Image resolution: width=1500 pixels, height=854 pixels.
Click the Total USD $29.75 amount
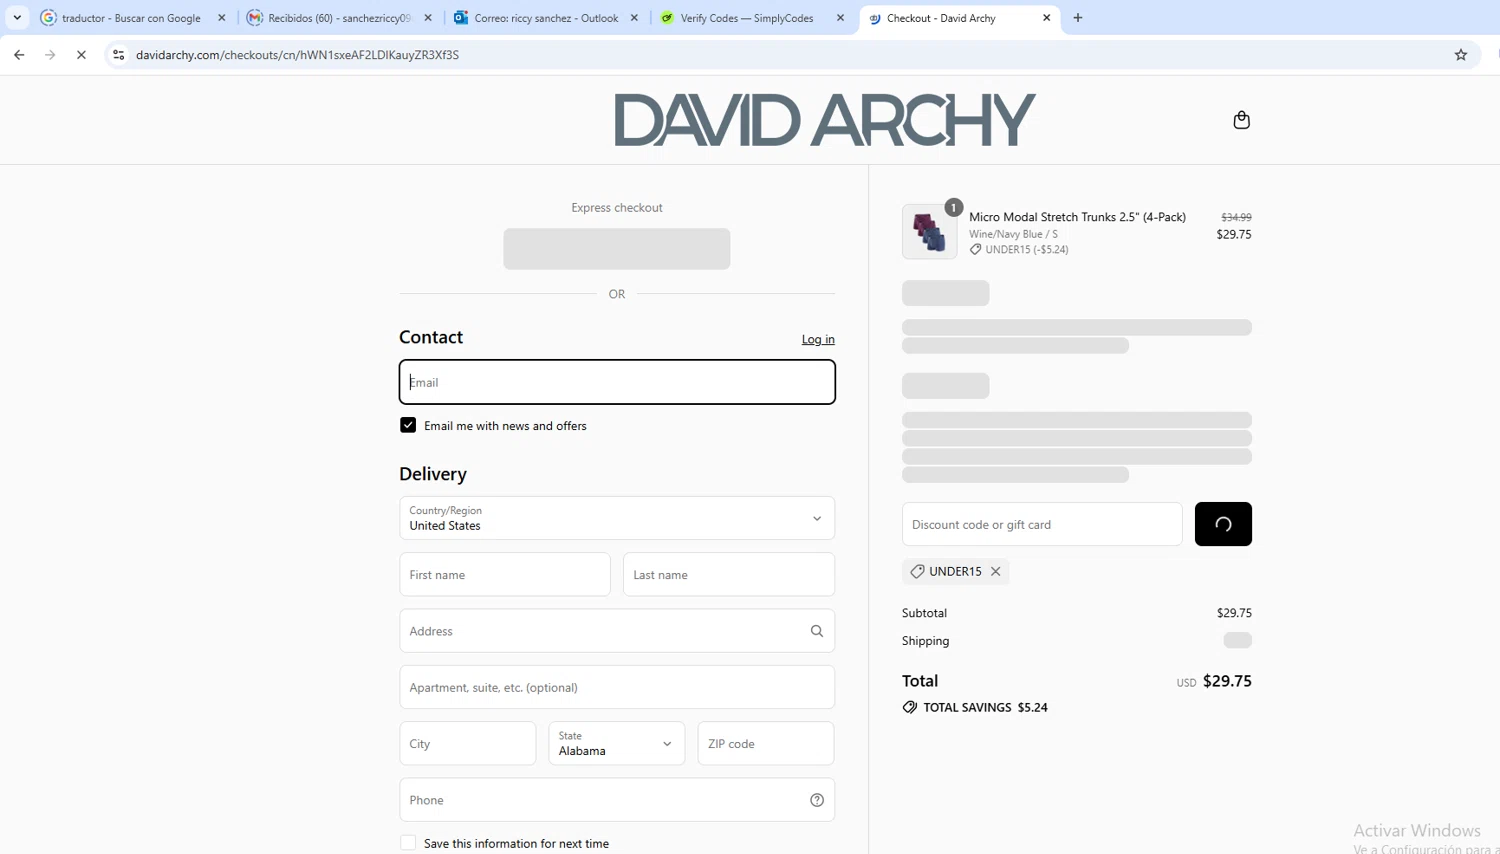[1227, 681]
